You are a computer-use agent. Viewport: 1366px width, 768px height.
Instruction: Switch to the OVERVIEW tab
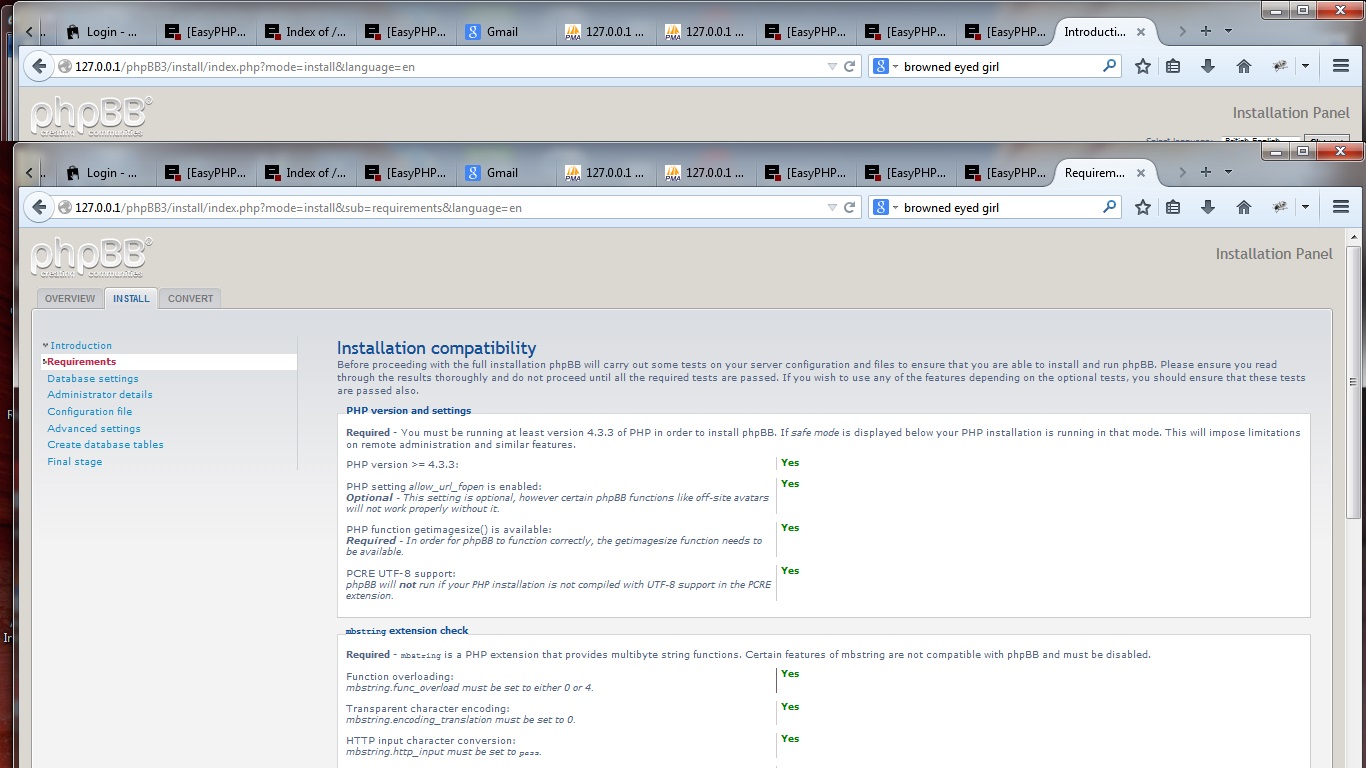tap(70, 298)
